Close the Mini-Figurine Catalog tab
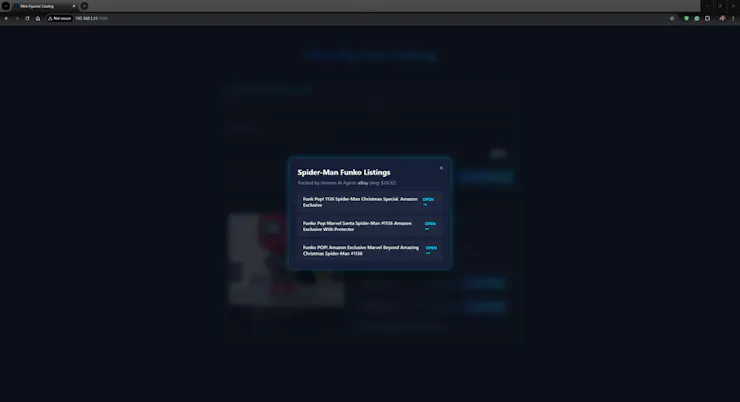Image resolution: width=740 pixels, height=402 pixels. coord(74,6)
